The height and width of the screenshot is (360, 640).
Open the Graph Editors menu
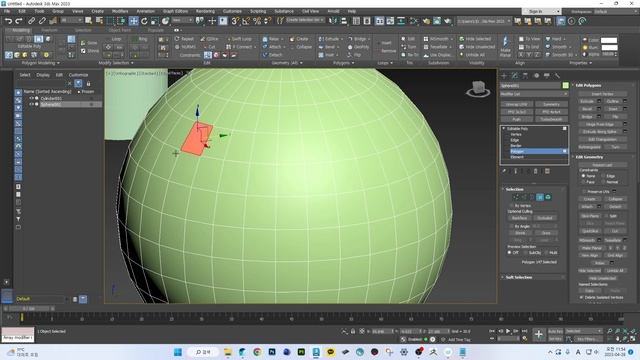pos(176,11)
